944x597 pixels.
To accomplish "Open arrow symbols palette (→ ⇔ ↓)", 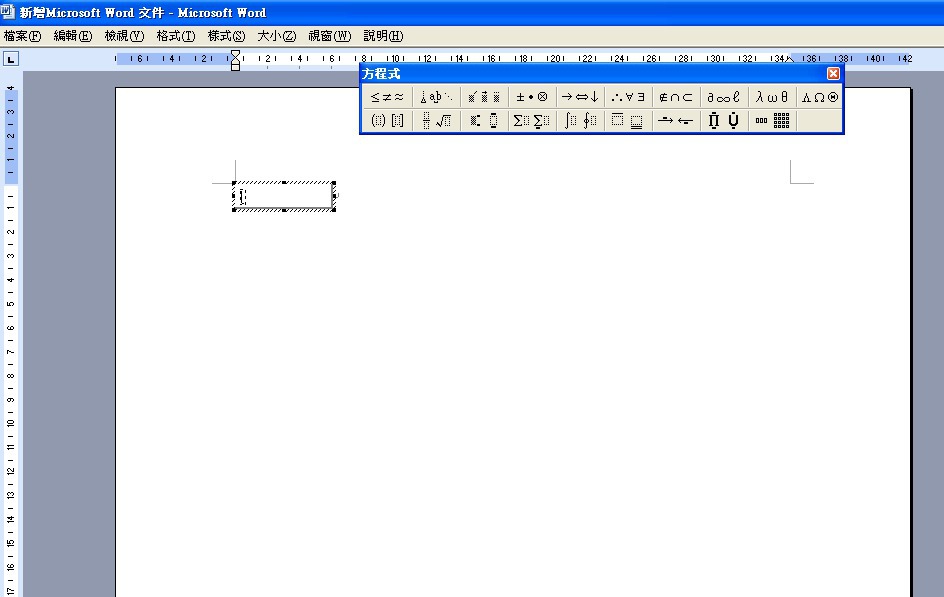I will click(x=580, y=97).
